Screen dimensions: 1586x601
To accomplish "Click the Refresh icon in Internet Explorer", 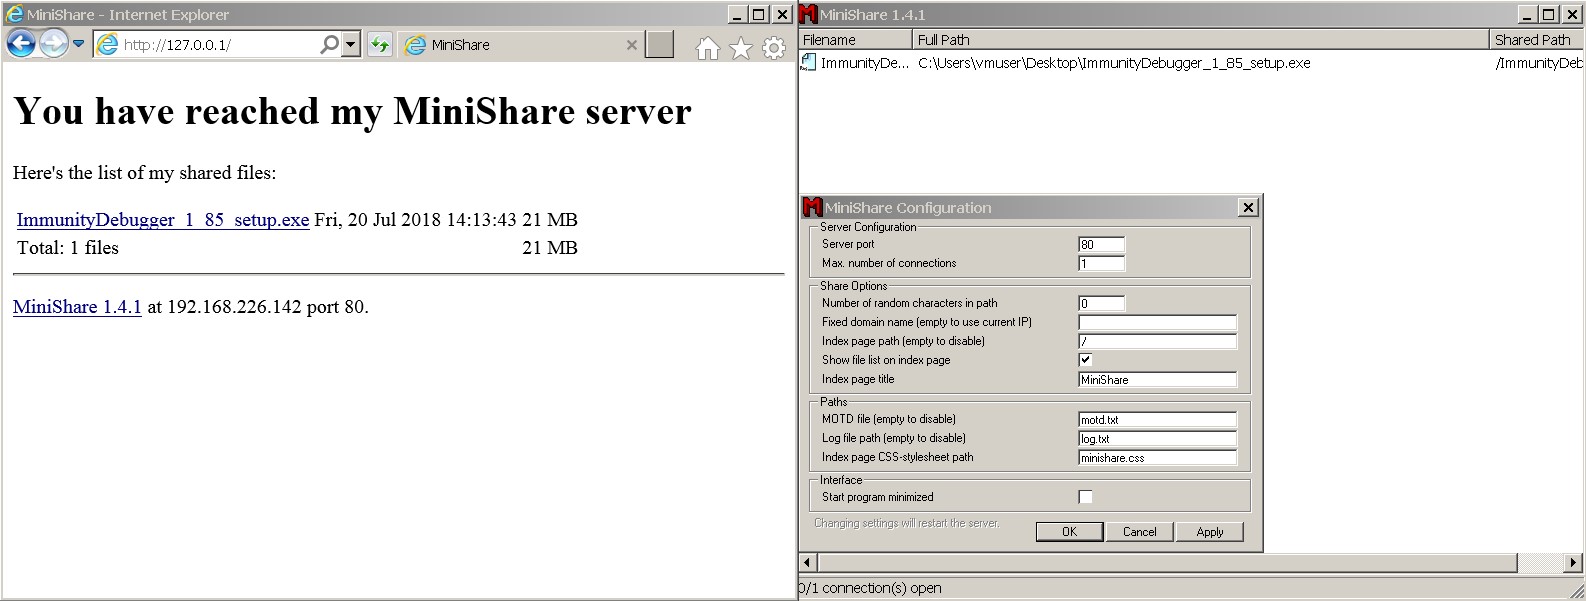I will point(380,45).
